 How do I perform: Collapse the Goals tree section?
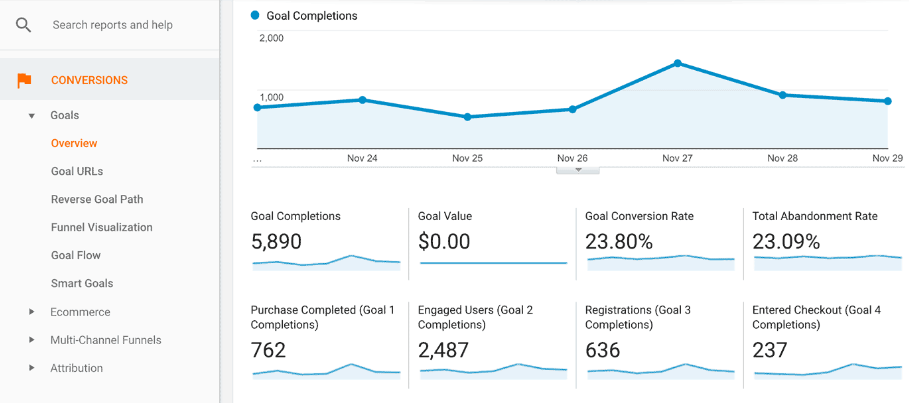point(32,116)
